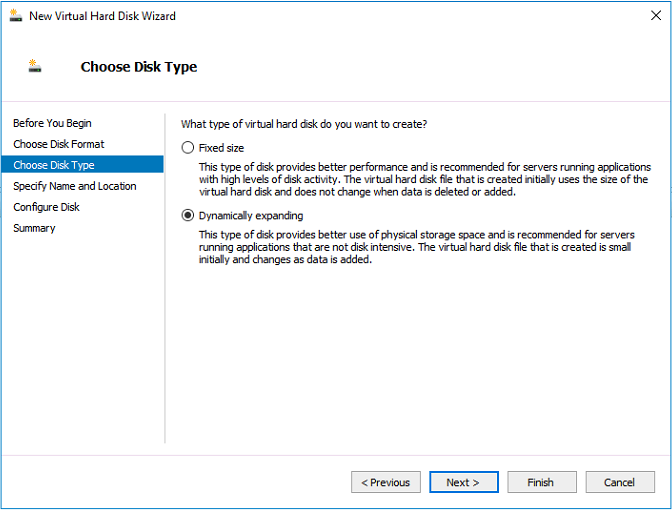Select the Dynamically expanding radio button
Screen dimensions: 672x510
188,215
